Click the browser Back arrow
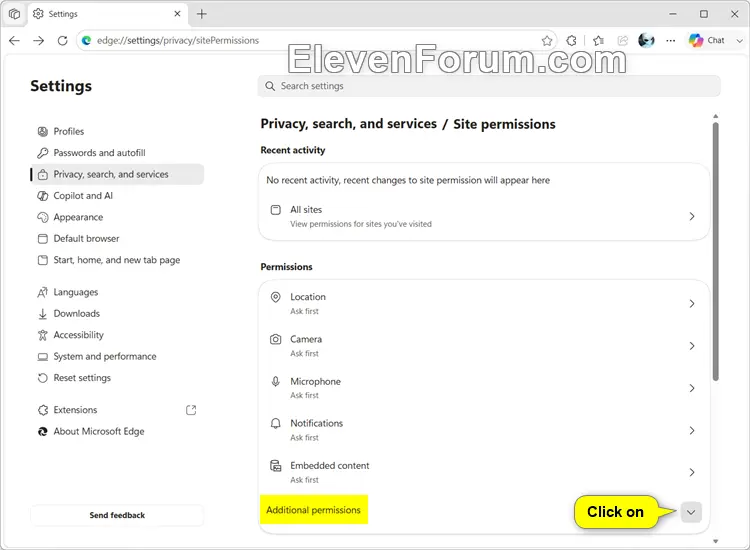The height and width of the screenshot is (550, 750). [14, 41]
